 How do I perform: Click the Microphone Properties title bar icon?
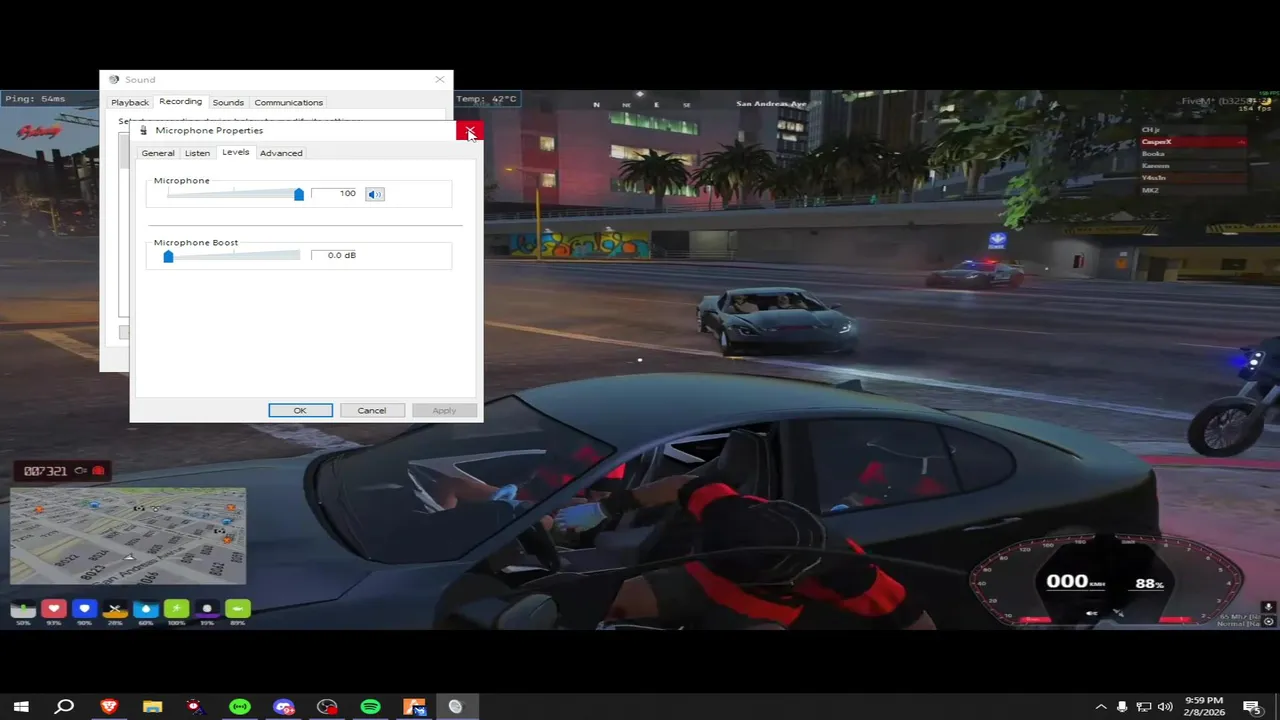click(x=144, y=130)
